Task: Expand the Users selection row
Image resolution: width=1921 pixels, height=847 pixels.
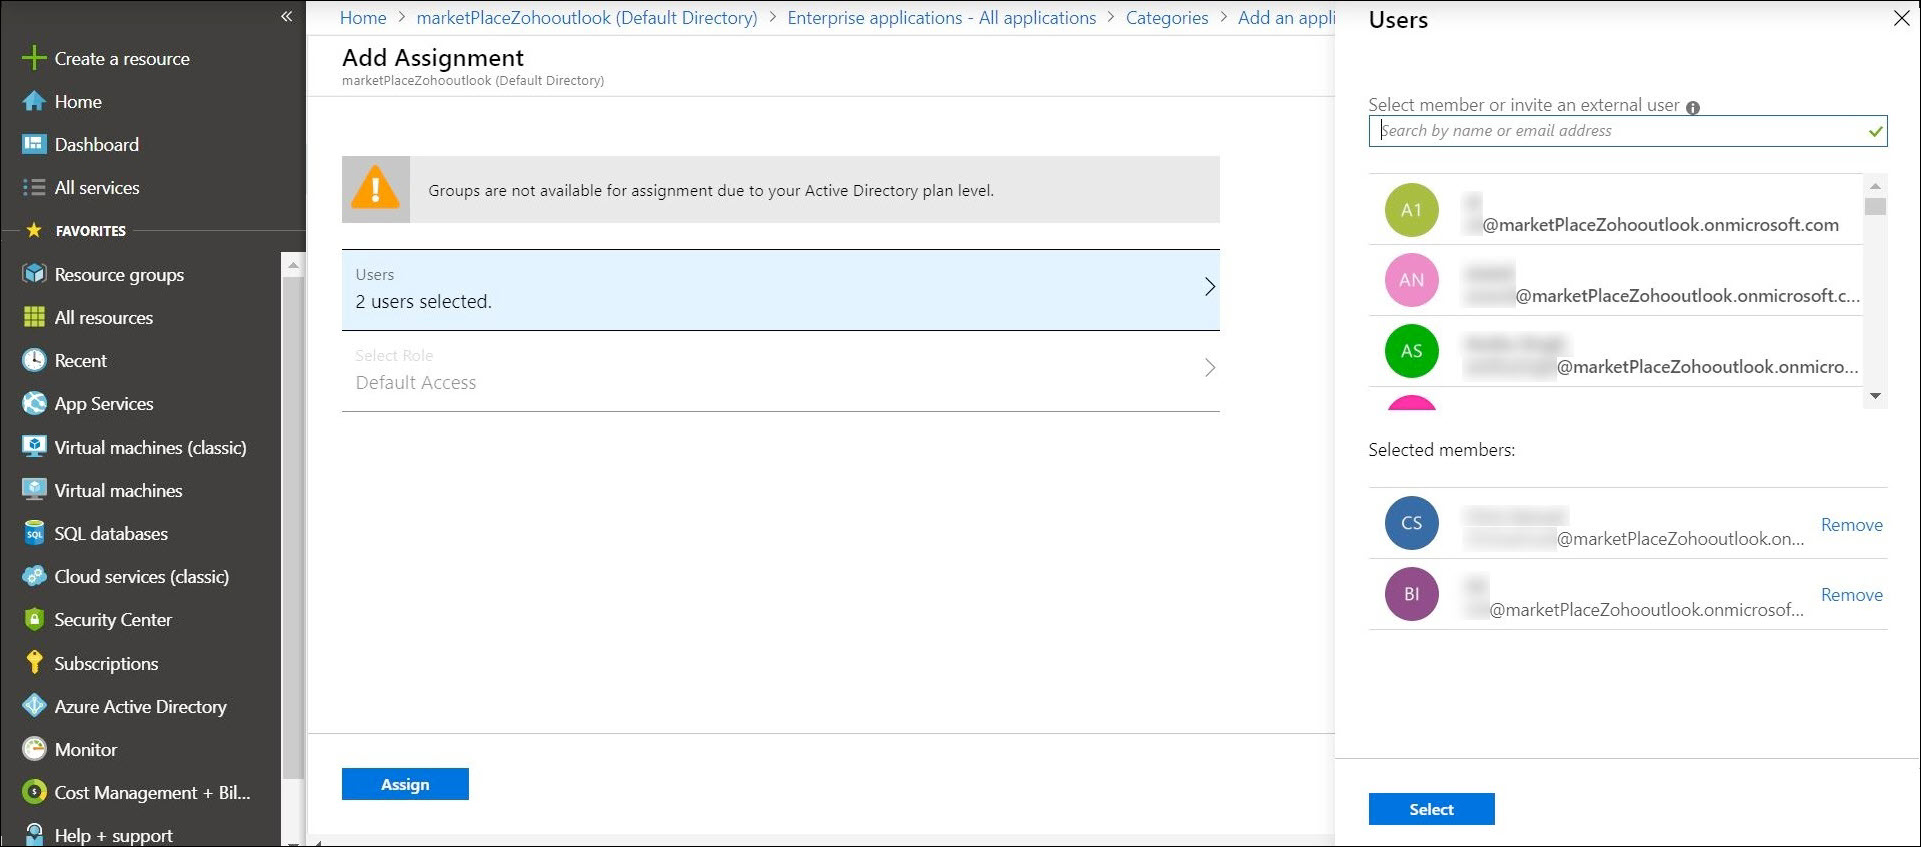Action: tap(780, 289)
